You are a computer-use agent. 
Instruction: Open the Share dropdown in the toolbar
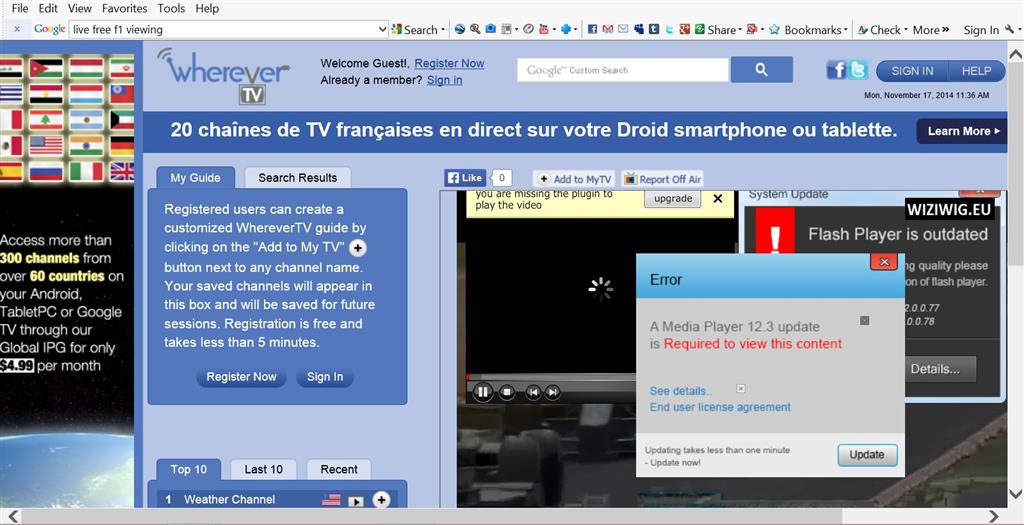click(x=740, y=29)
